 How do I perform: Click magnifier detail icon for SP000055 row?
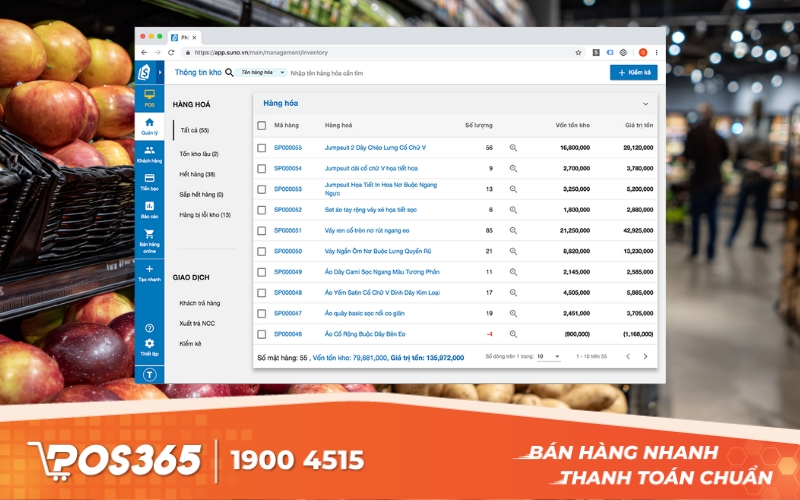(x=513, y=147)
